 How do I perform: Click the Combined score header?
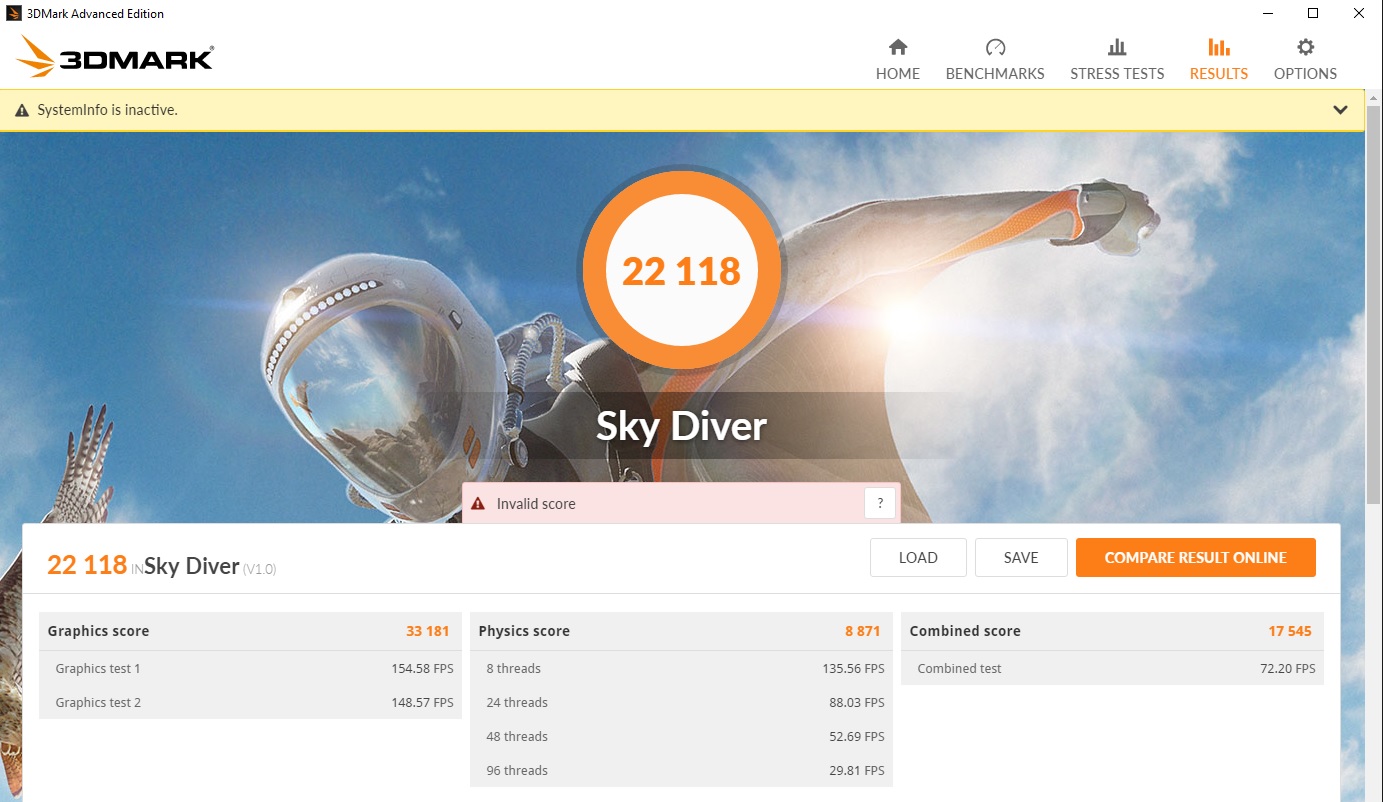965,631
